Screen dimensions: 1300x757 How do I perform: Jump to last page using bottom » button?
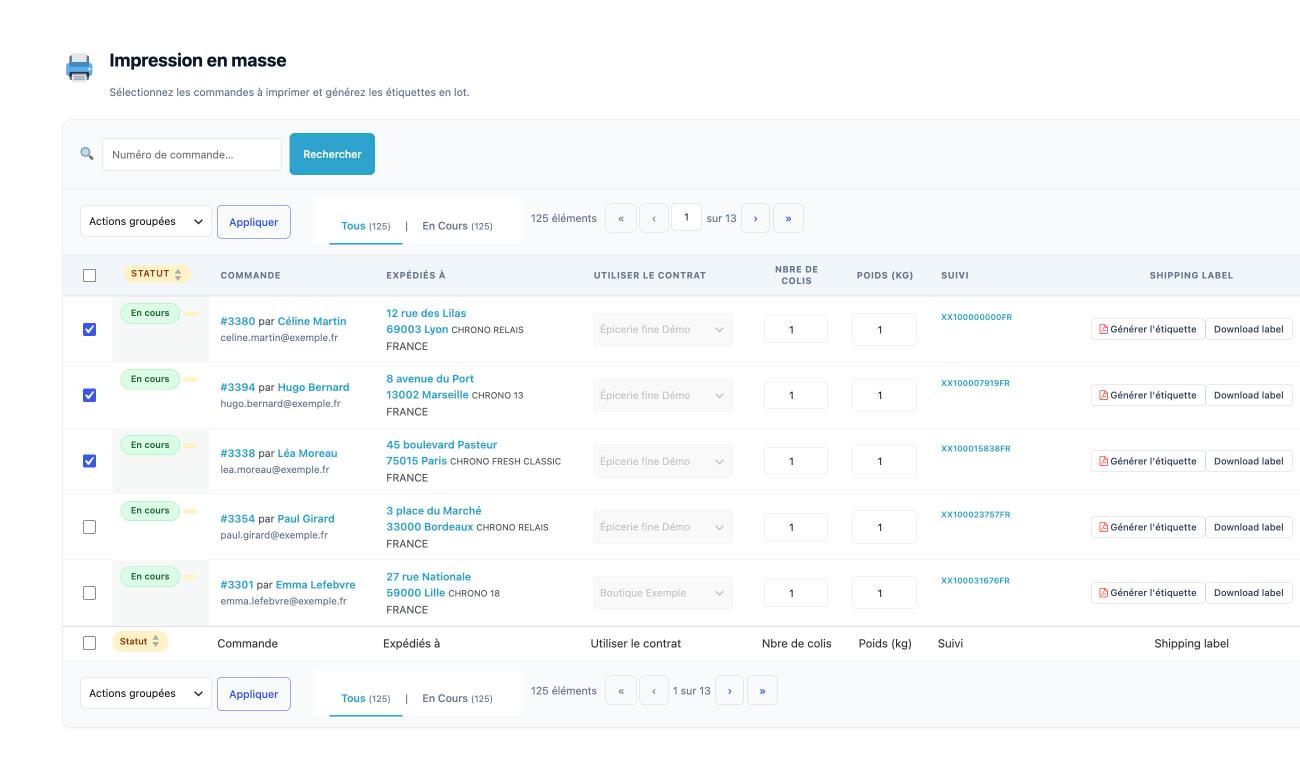(x=762, y=691)
